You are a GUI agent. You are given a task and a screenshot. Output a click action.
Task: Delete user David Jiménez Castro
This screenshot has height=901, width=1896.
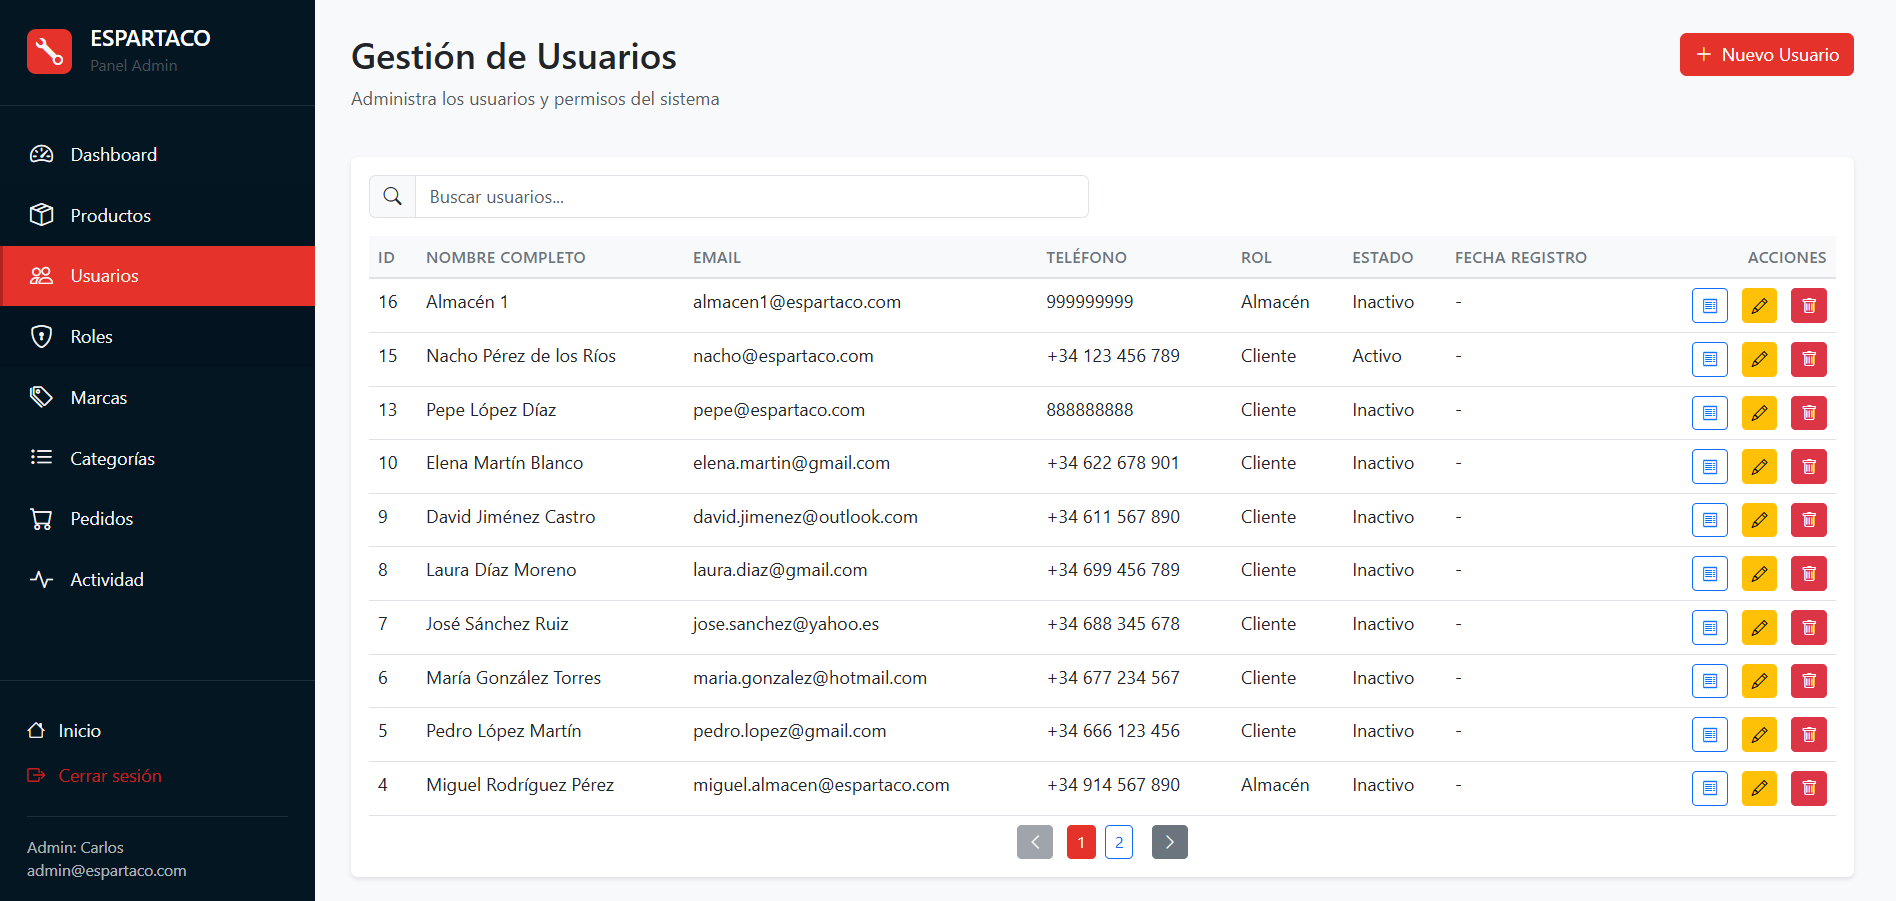(x=1809, y=520)
